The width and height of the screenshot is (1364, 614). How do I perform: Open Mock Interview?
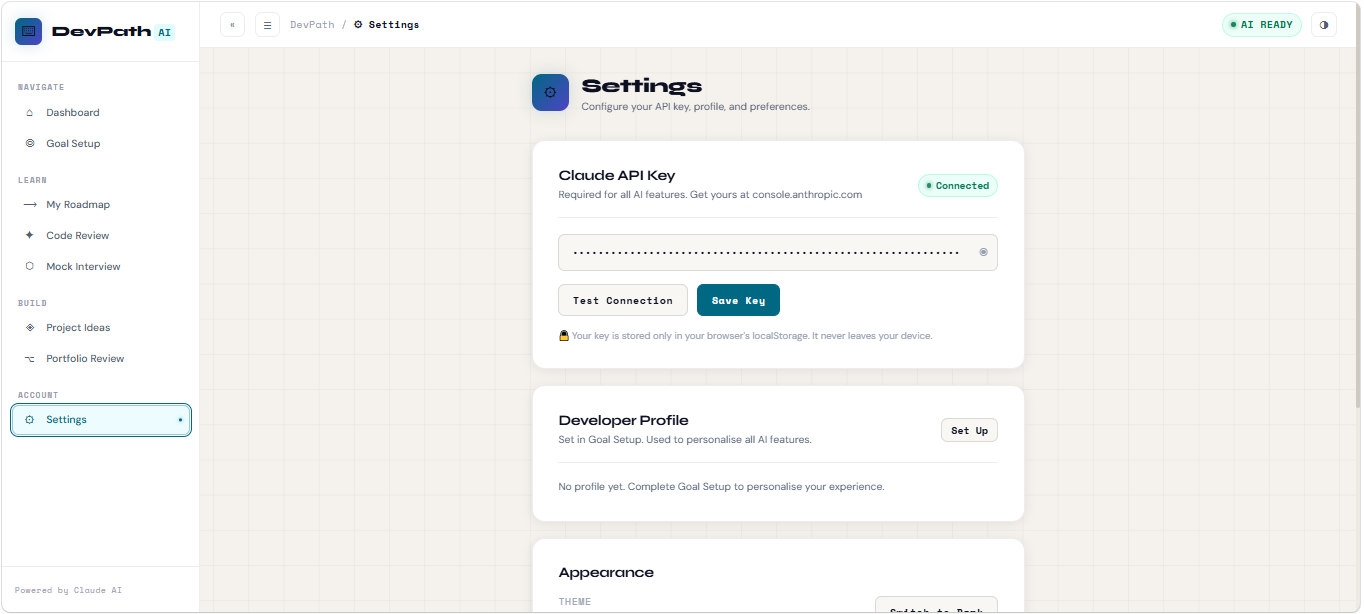pos(100,266)
